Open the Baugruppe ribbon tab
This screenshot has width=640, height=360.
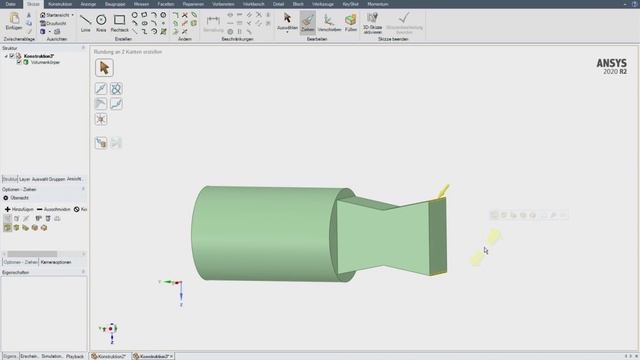coord(115,4)
